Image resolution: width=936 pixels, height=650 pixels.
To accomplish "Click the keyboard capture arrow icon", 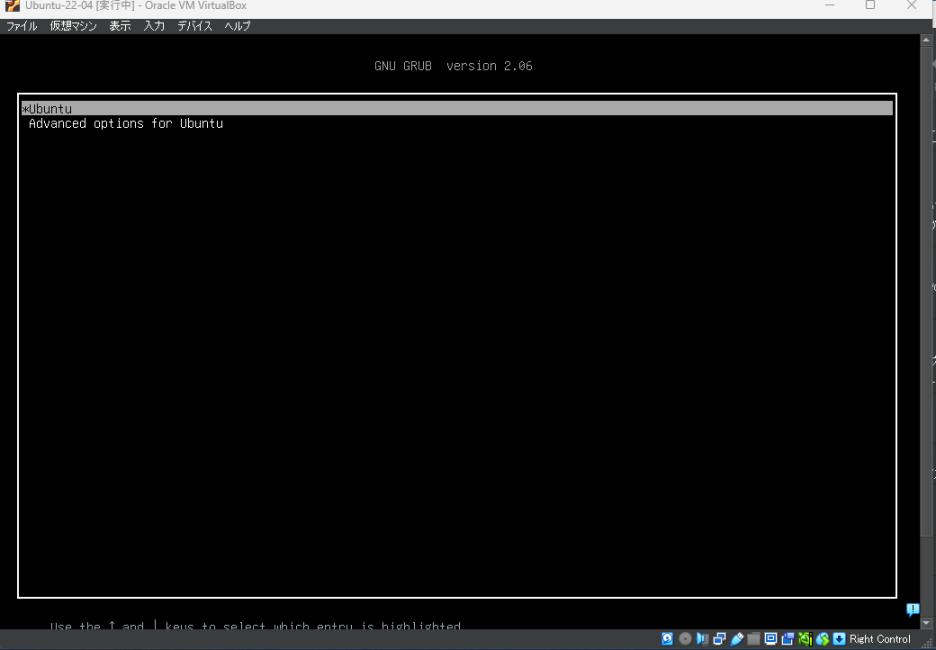I will [x=839, y=639].
